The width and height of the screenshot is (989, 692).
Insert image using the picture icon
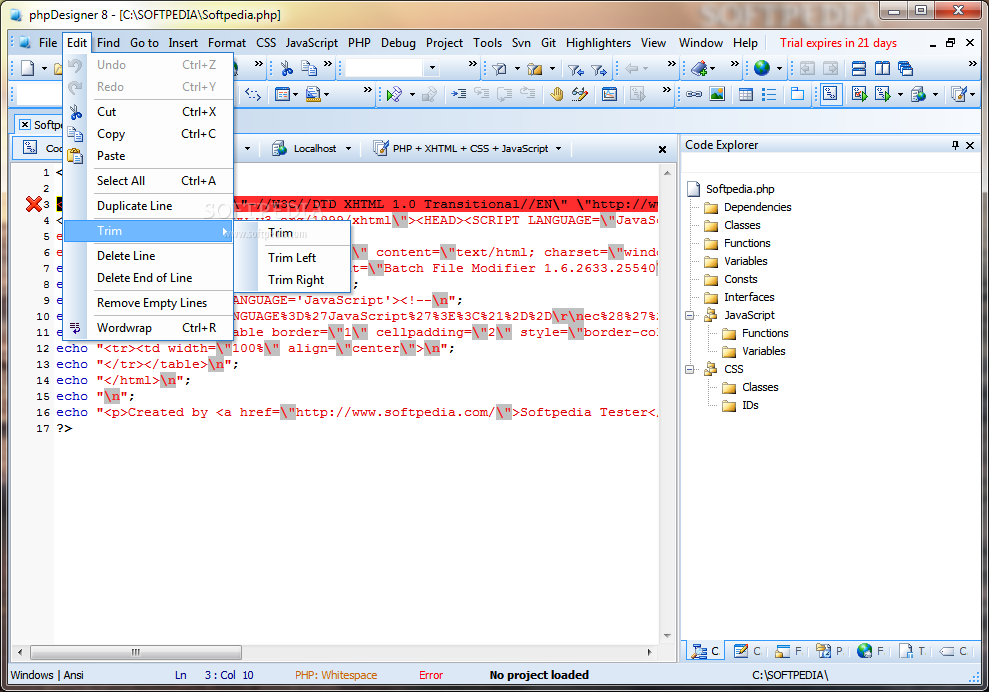coord(717,95)
